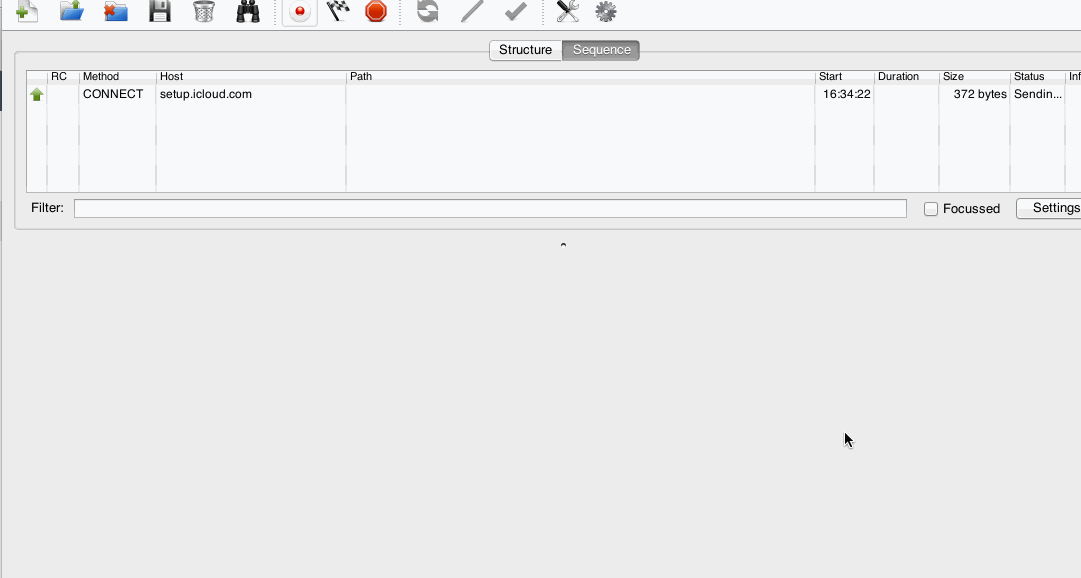1081x578 pixels.
Task: Click the 16:34:22 start time cell
Action: (847, 94)
